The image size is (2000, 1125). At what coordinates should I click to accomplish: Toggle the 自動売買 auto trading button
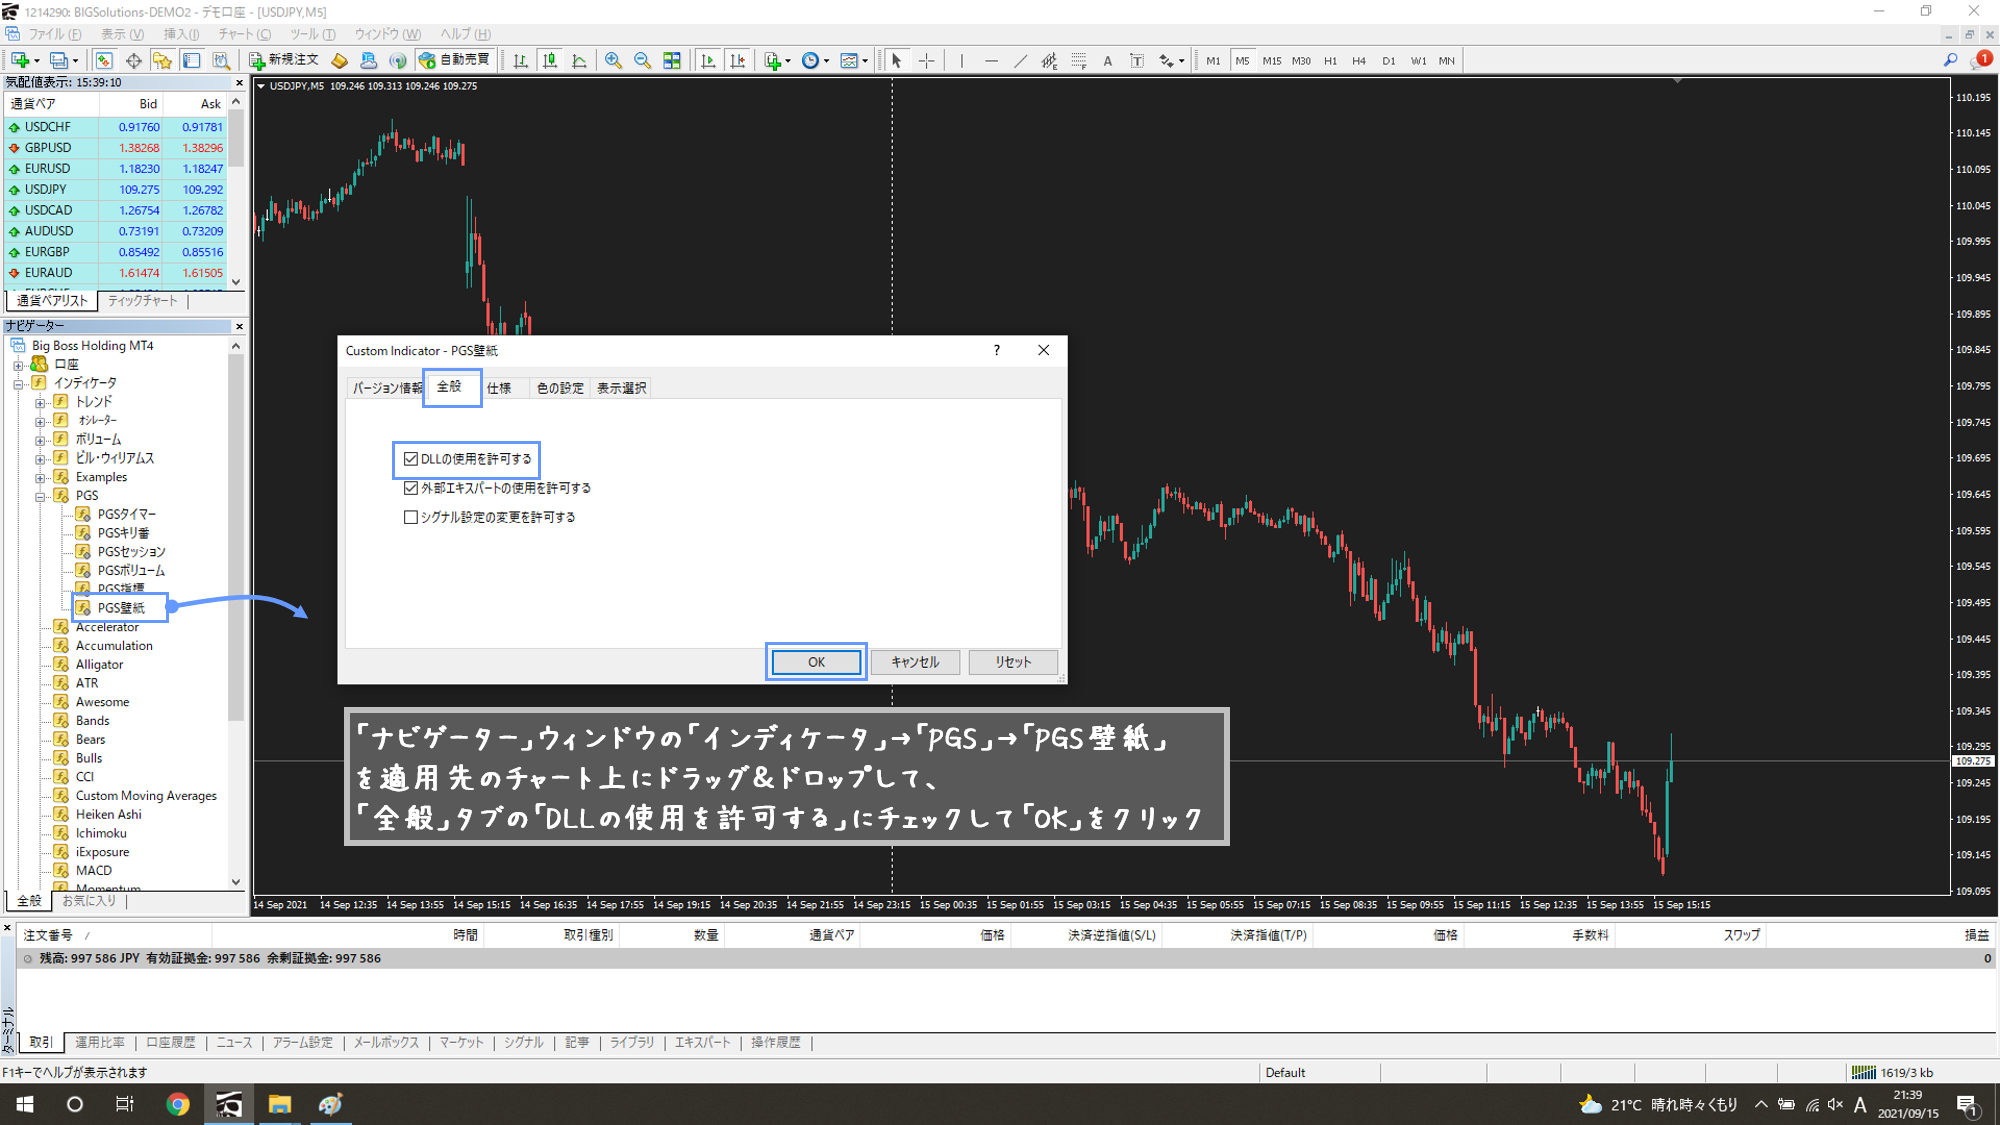pyautogui.click(x=455, y=60)
